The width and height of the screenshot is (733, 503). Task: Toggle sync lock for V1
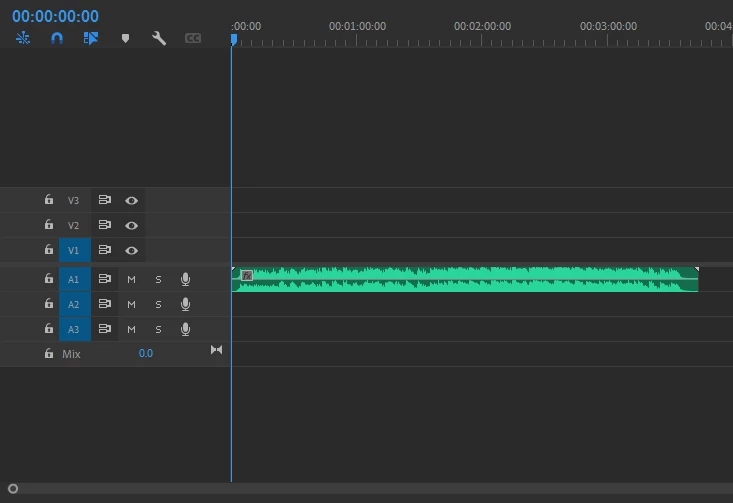[105, 250]
